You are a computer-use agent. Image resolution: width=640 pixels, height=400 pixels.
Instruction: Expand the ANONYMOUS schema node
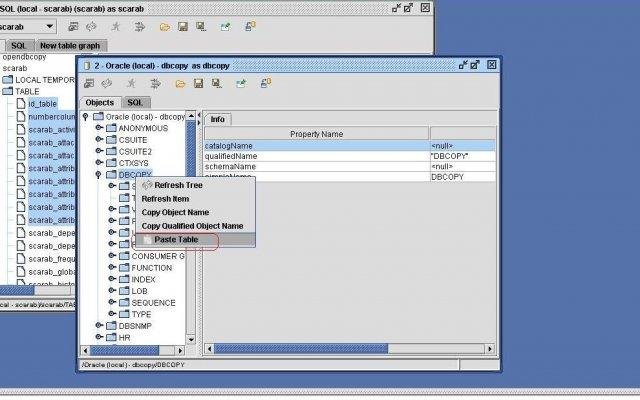pyautogui.click(x=98, y=128)
